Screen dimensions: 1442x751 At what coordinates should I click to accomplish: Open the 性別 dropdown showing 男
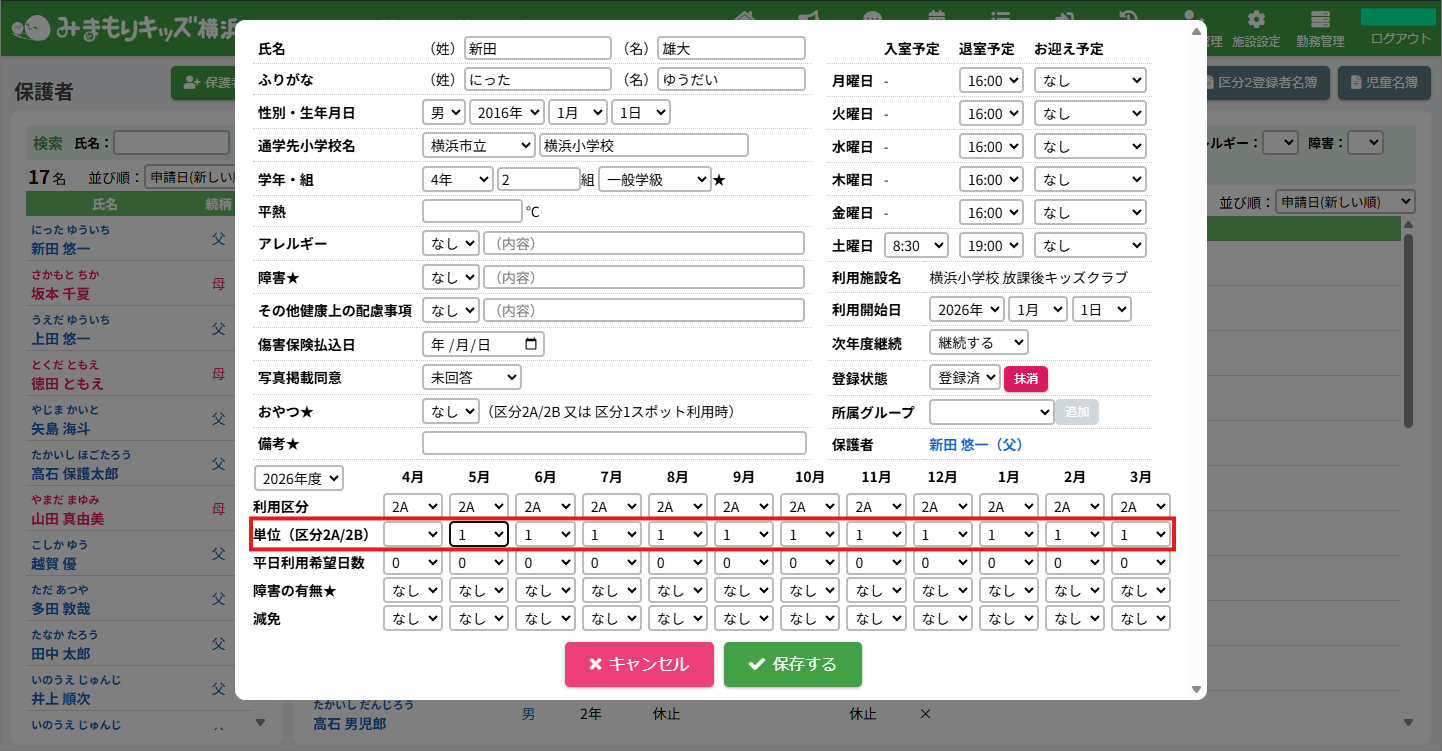[x=443, y=113]
